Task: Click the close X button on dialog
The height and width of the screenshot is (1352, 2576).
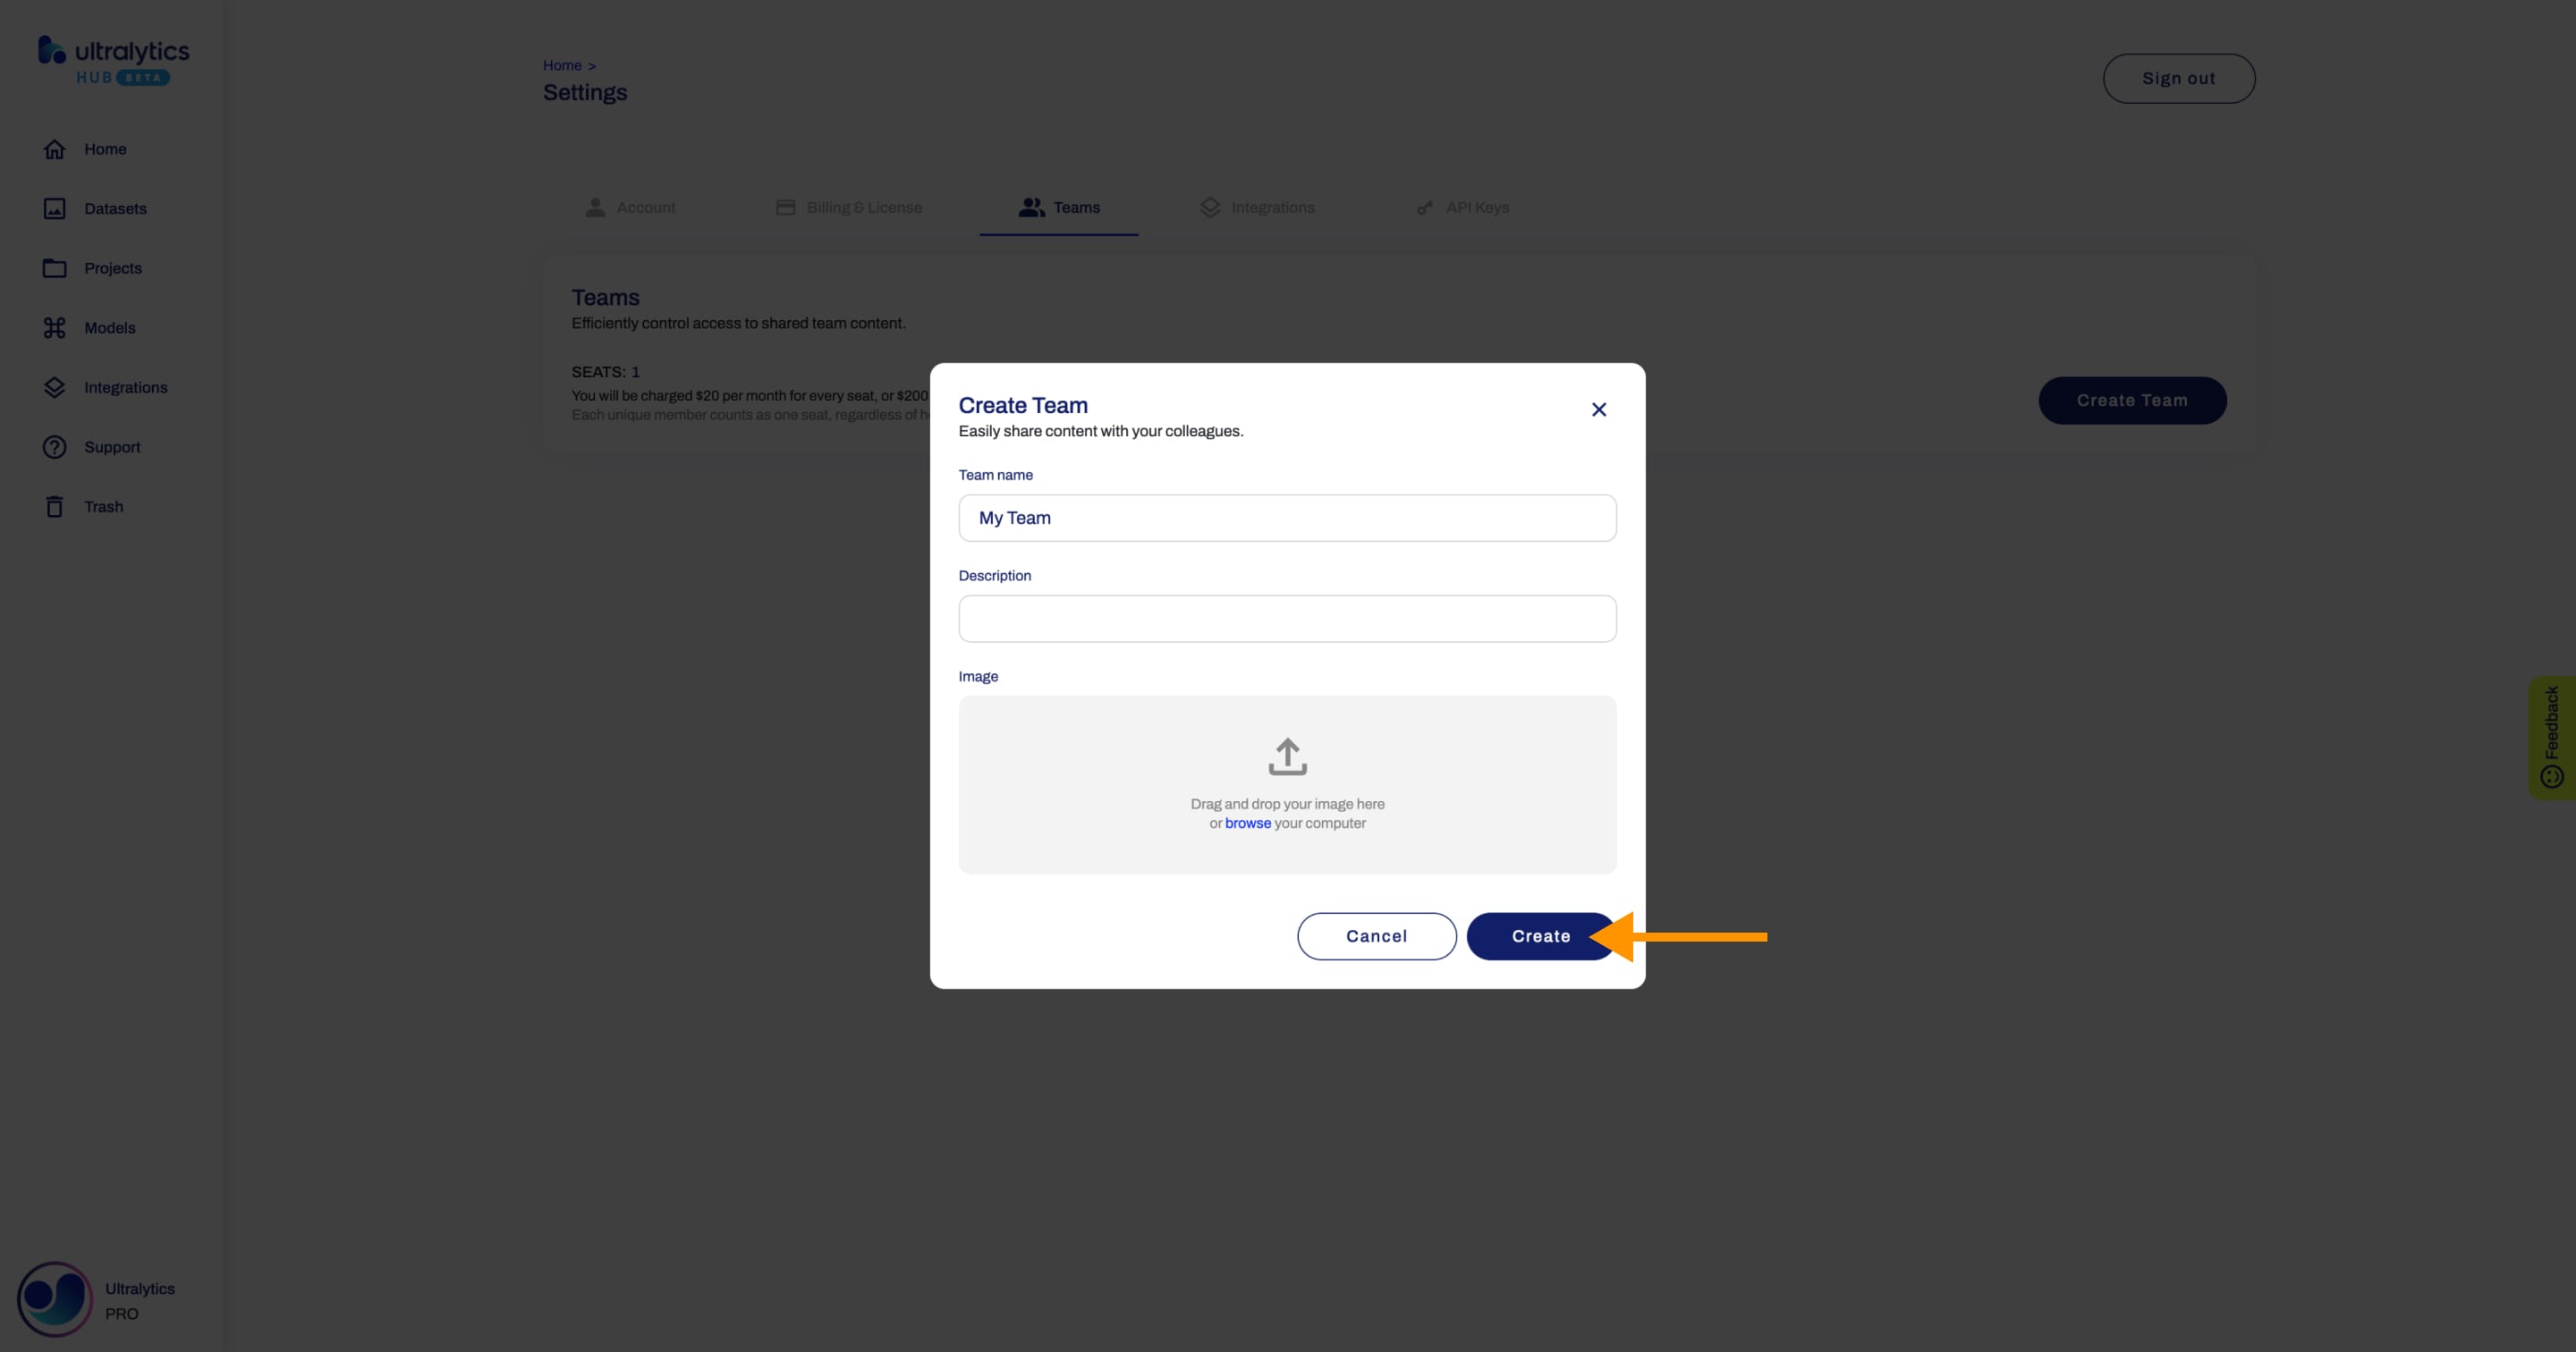Action: pyautogui.click(x=1598, y=409)
